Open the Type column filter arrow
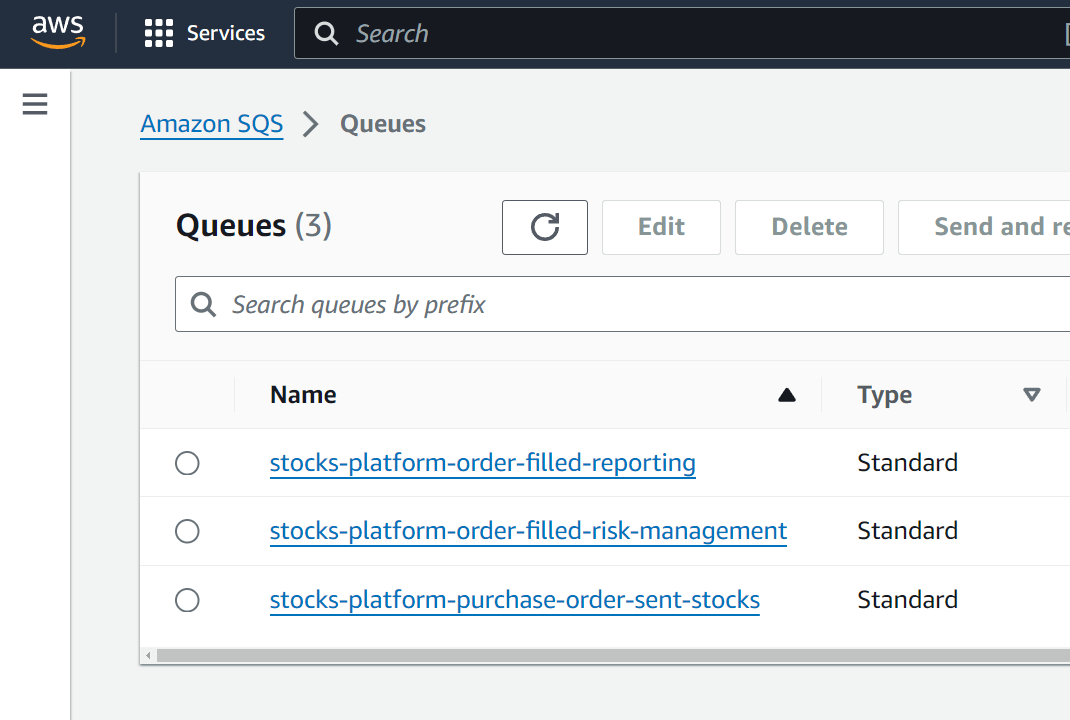The height and width of the screenshot is (720, 1070). point(1032,395)
